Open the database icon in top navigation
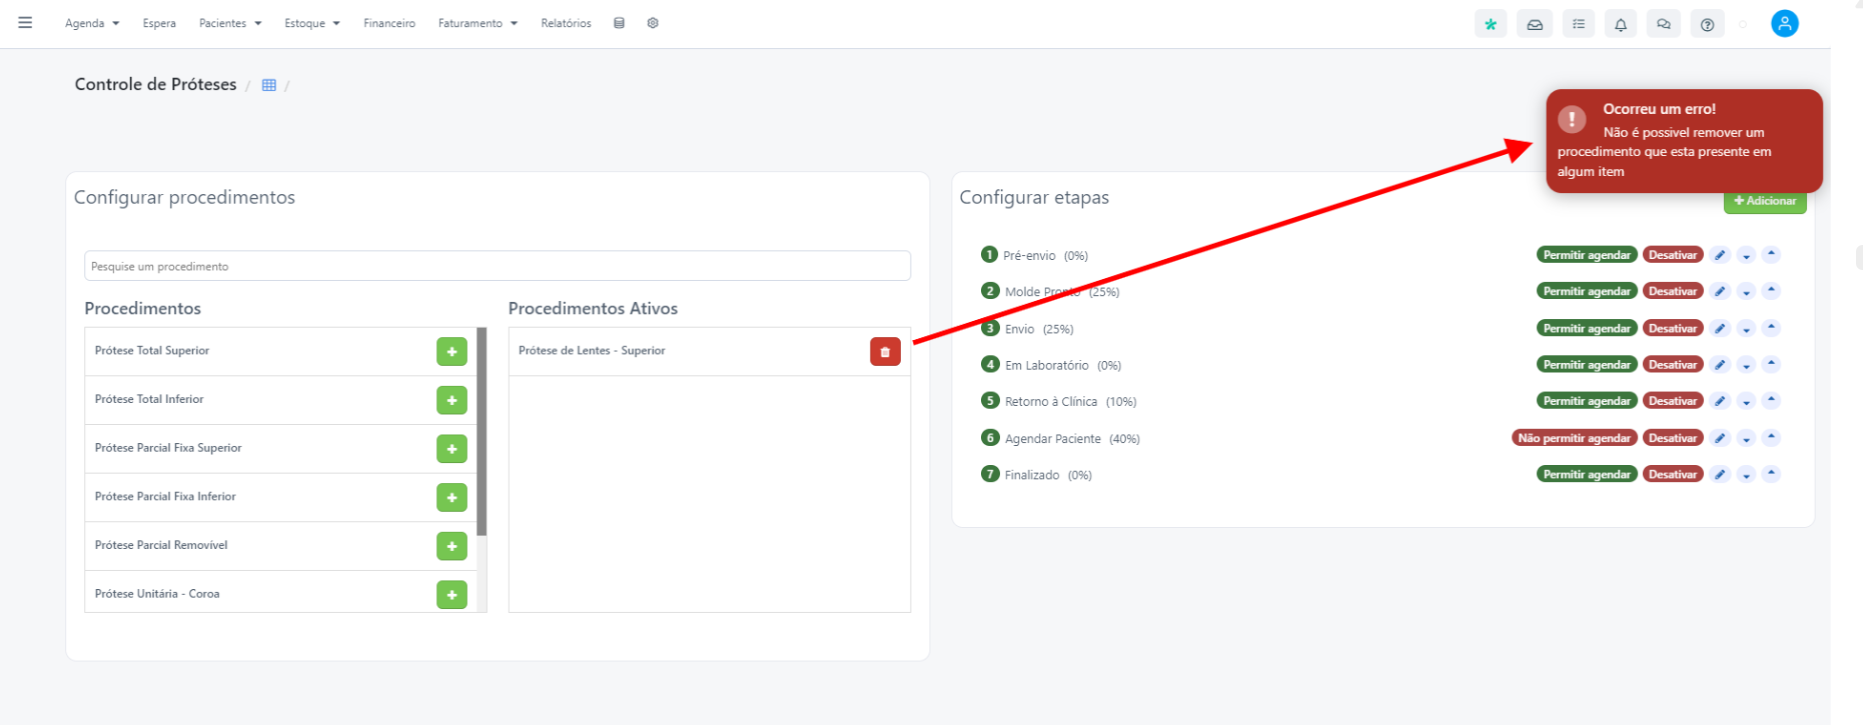This screenshot has width=1863, height=725. [x=619, y=23]
